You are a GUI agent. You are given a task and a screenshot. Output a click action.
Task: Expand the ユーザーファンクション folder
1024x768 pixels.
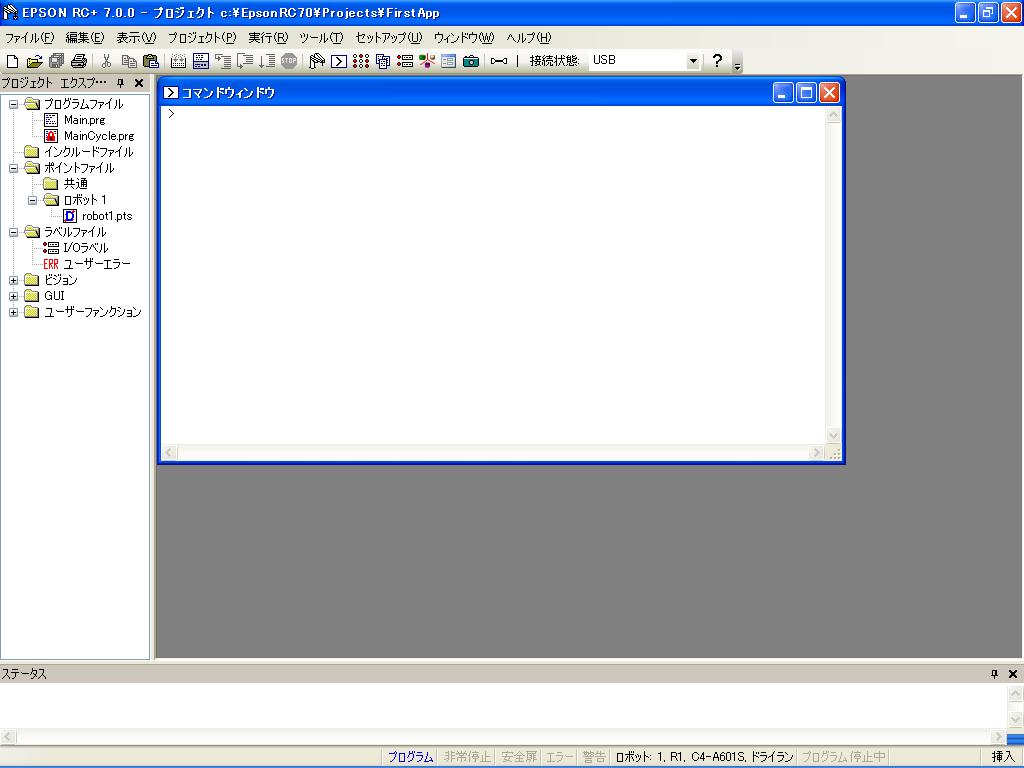point(13,312)
